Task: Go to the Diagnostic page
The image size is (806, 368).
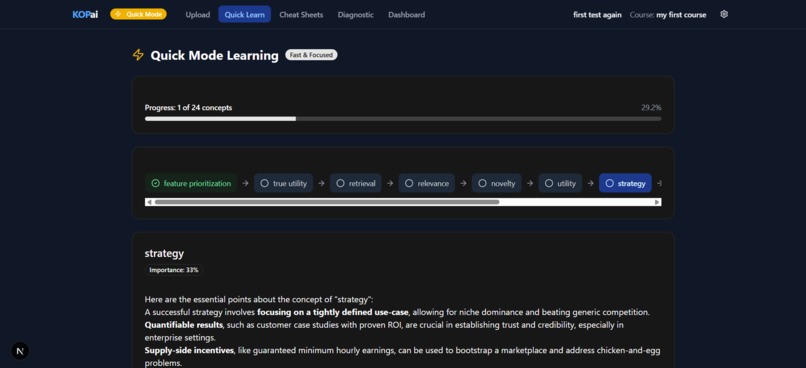Action: [x=356, y=14]
